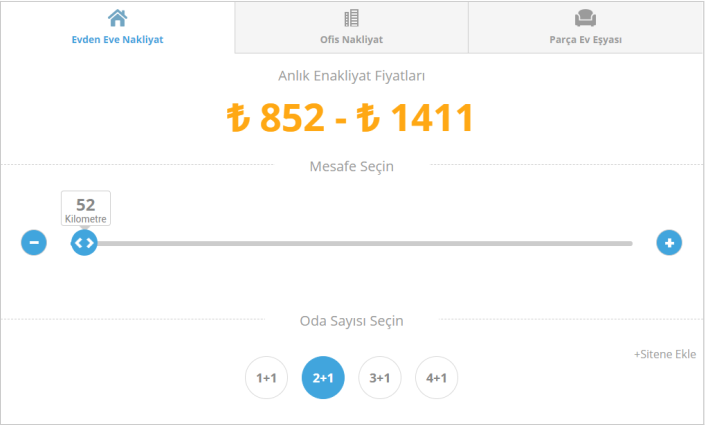The image size is (705, 425).
Task: Click the armchair icon for Parça Ev Eşyası
Action: pyautogui.click(x=585, y=18)
